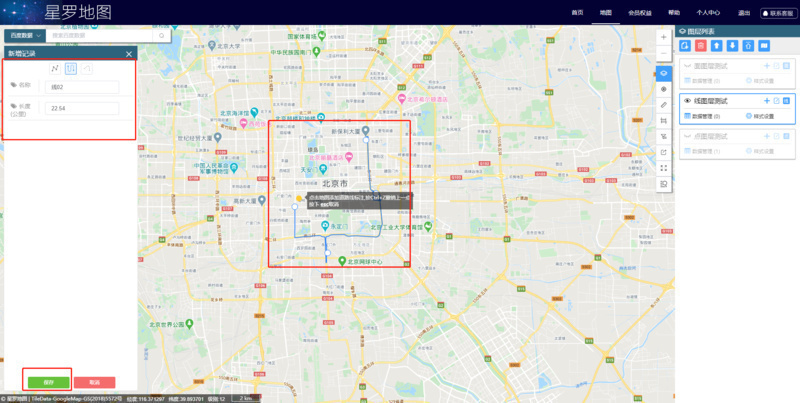Move layer down with the down-arrow icon
800x403 pixels.
[733, 46]
